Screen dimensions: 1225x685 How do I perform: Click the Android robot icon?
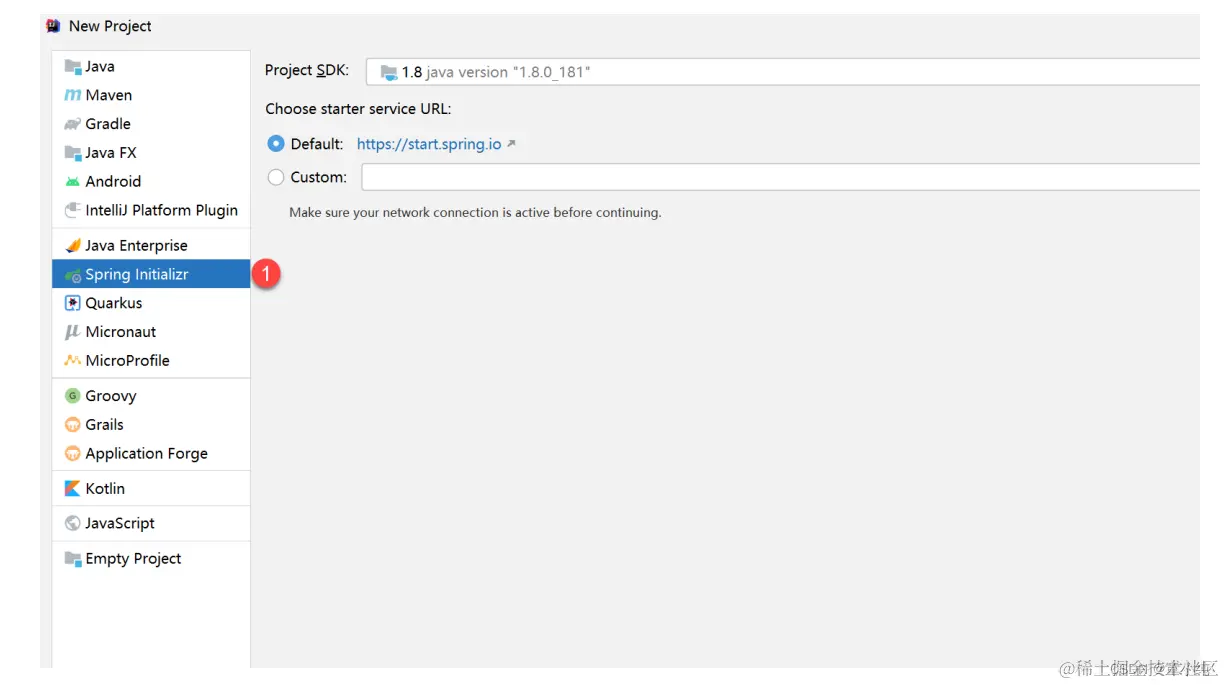pos(72,182)
